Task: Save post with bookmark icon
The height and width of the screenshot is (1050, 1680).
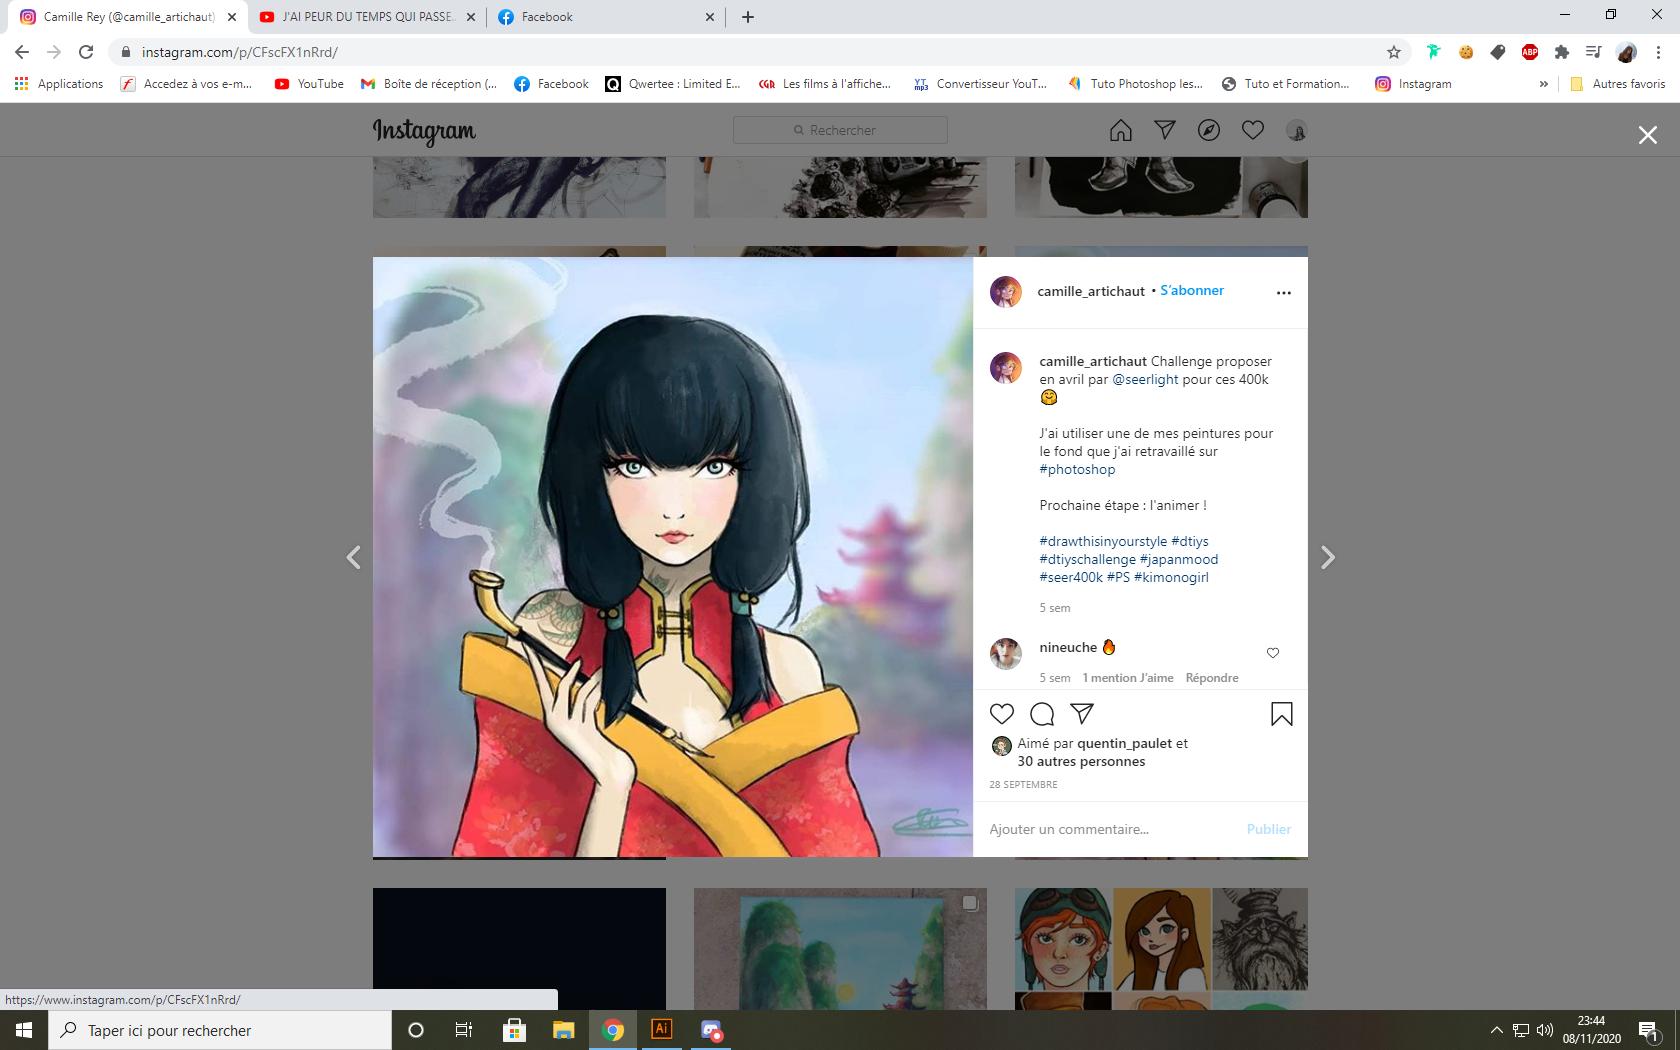Action: (1281, 713)
